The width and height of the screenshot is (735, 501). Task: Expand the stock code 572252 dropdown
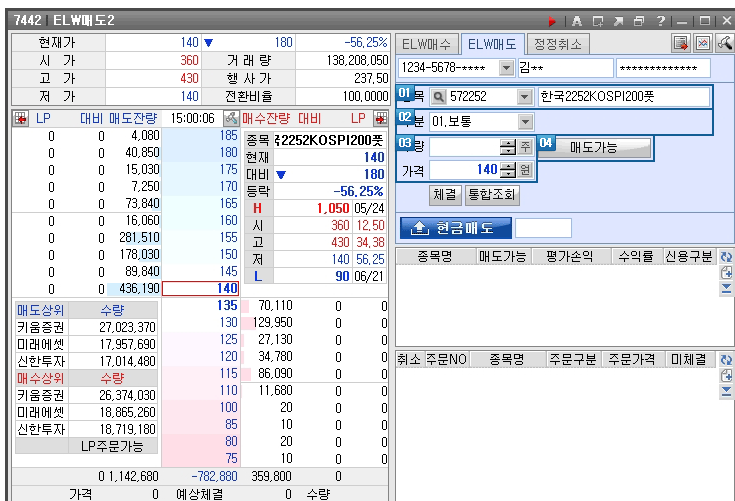525,97
